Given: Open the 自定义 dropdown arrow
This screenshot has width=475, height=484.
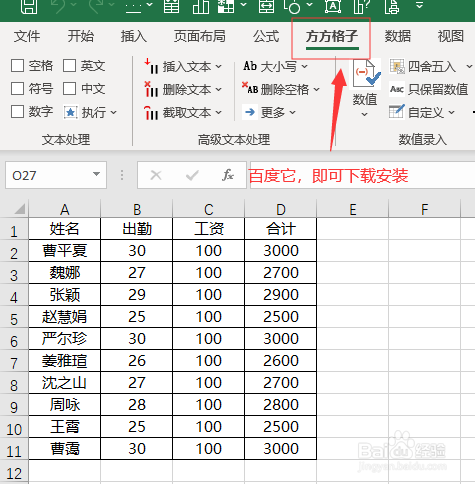Looking at the screenshot, I should (451, 113).
